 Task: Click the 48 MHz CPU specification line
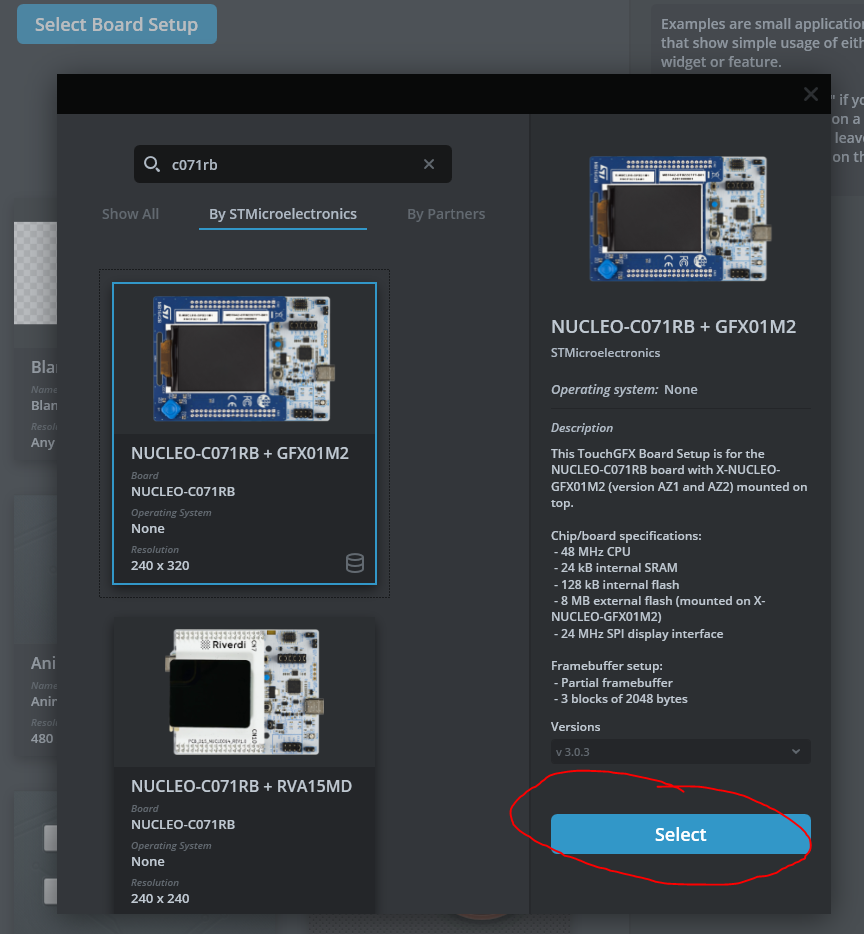(592, 552)
